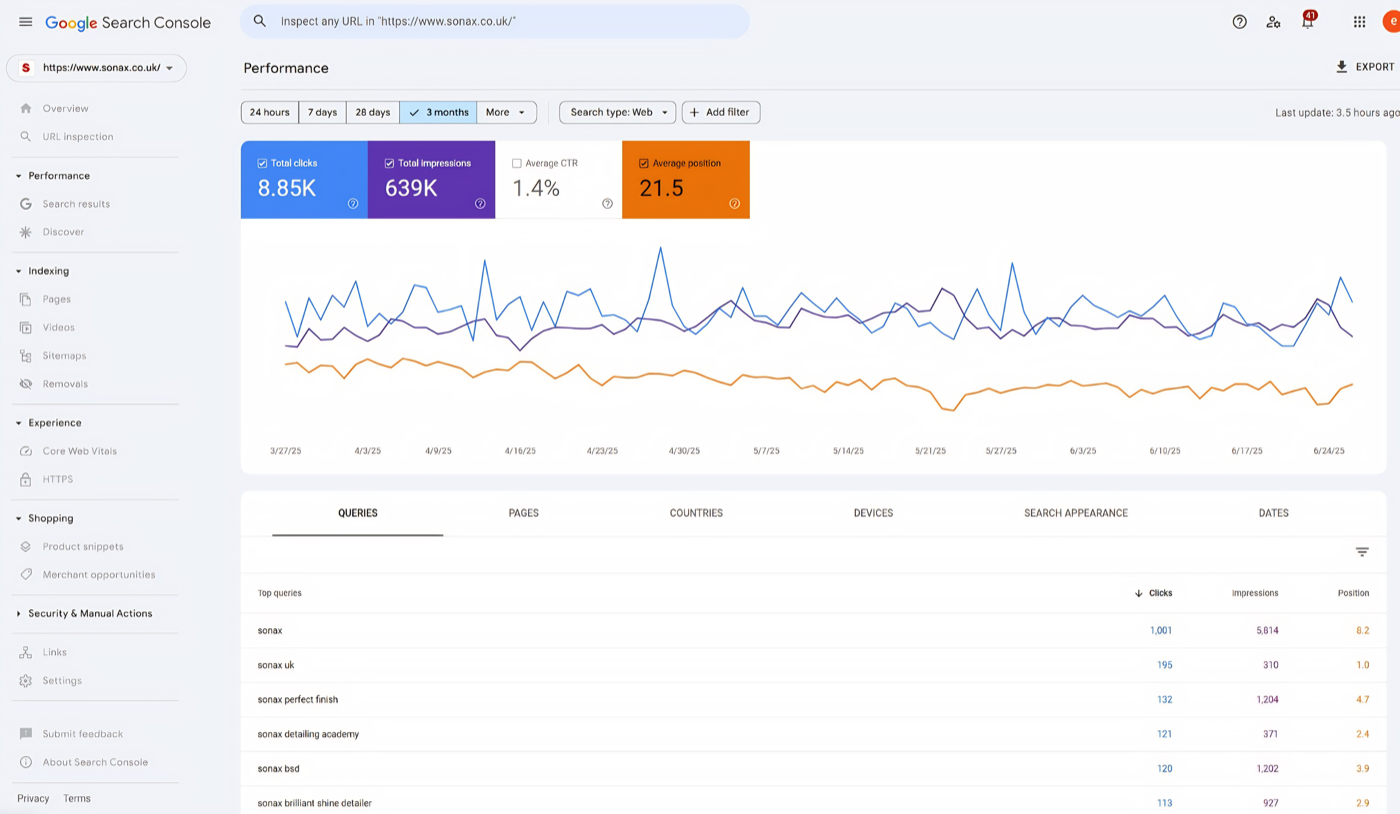Click the Help question mark icon
Screen dimensions: 1400x814
(x=1239, y=22)
